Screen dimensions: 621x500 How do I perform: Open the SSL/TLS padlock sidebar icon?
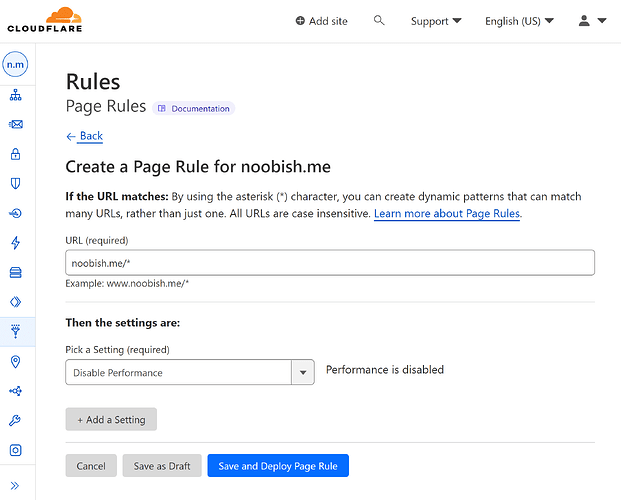click(x=15, y=154)
